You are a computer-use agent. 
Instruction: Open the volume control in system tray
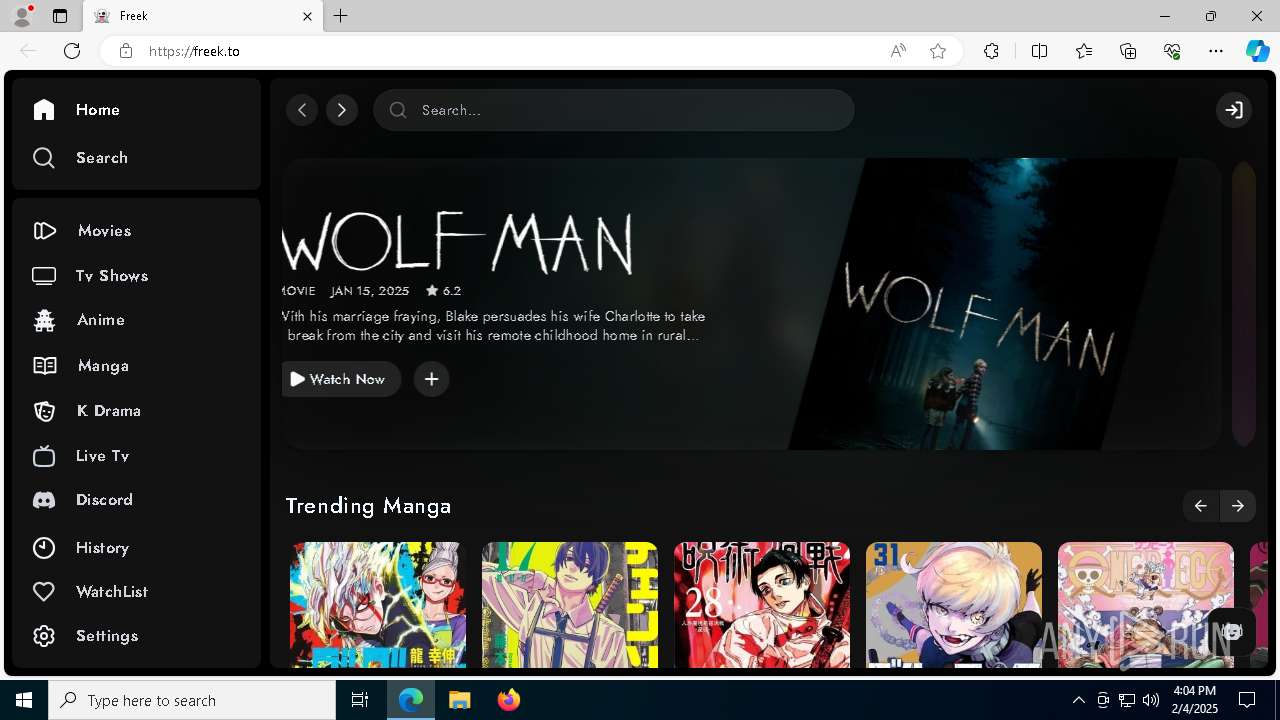[1151, 700]
